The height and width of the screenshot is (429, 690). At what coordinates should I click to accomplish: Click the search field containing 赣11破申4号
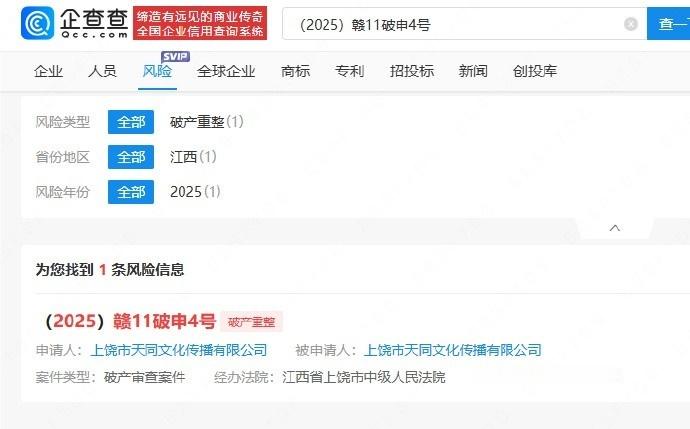click(x=464, y=24)
